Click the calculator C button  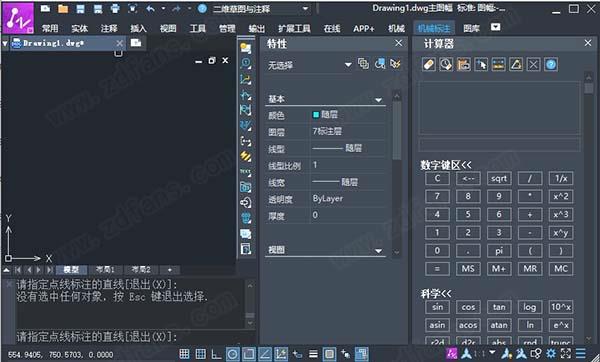click(x=437, y=178)
